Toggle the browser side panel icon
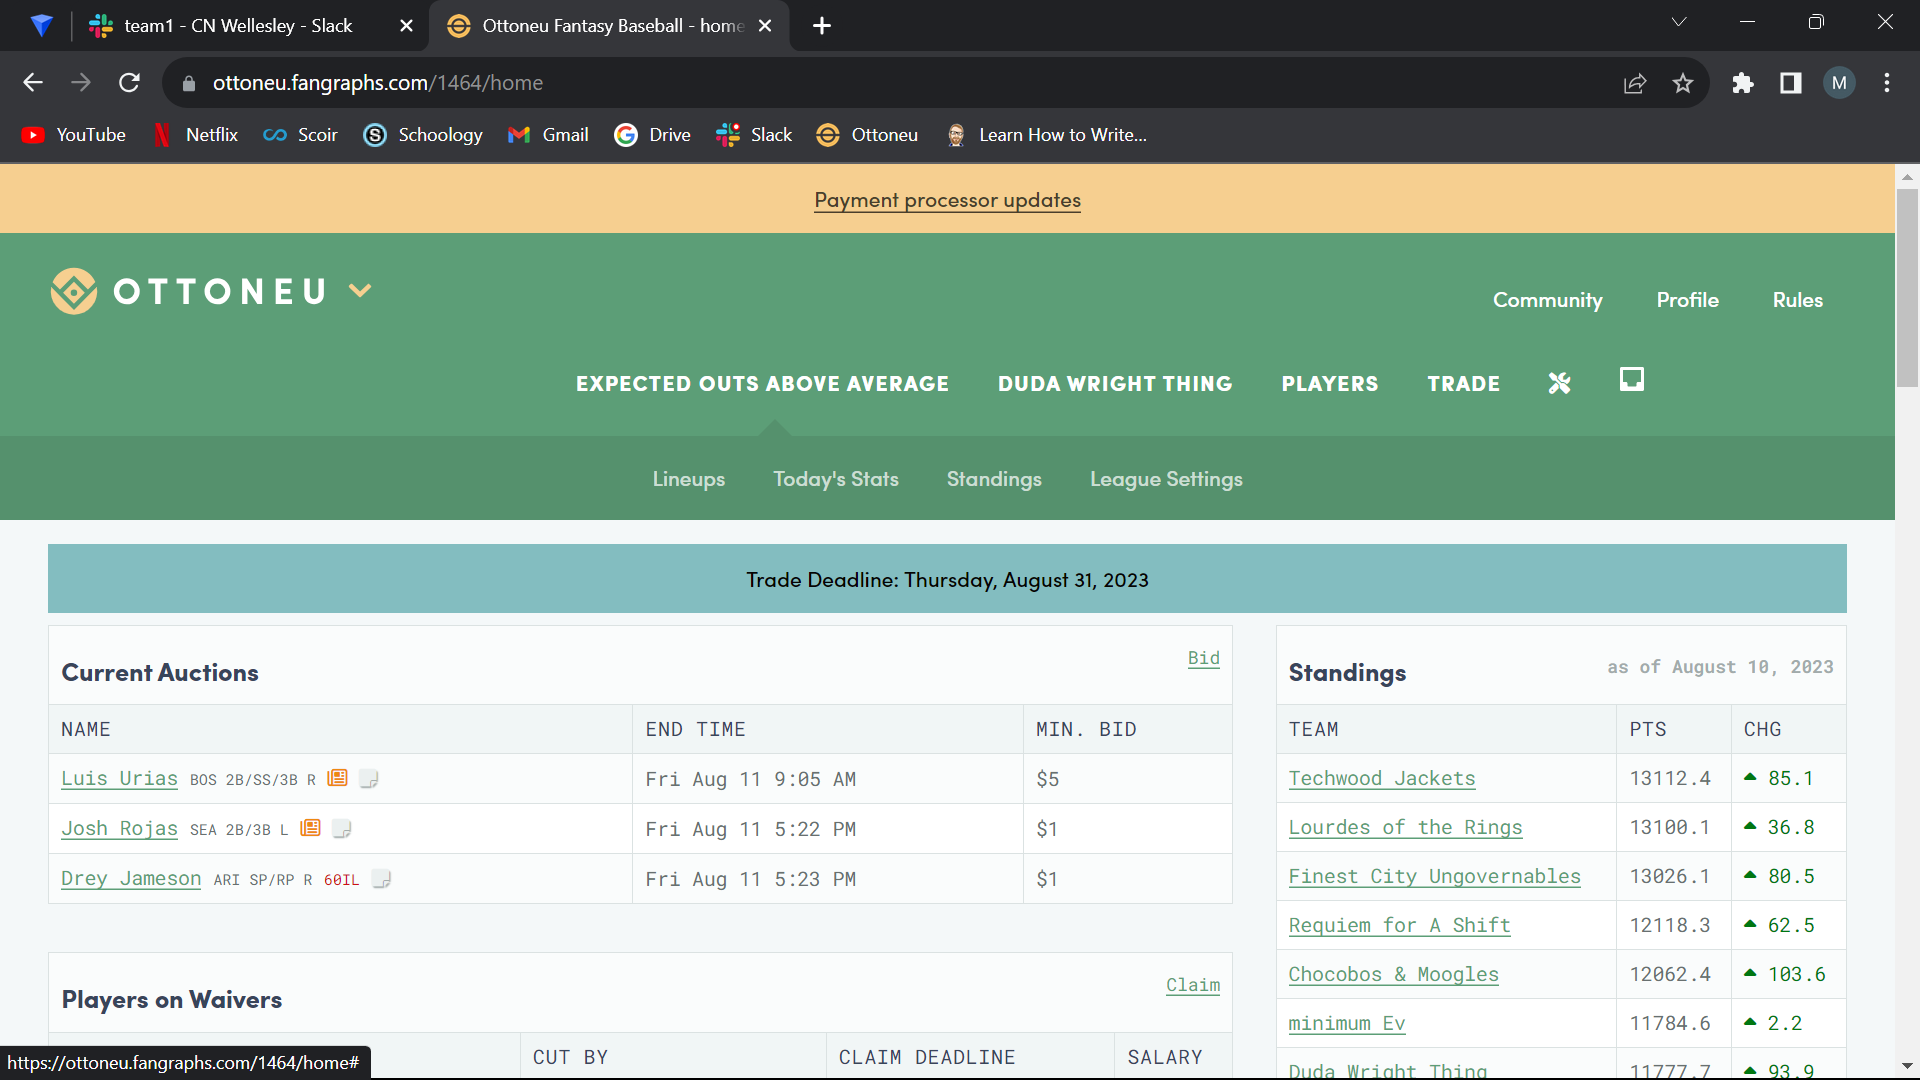Viewport: 1920px width, 1080px height. 1791,83
